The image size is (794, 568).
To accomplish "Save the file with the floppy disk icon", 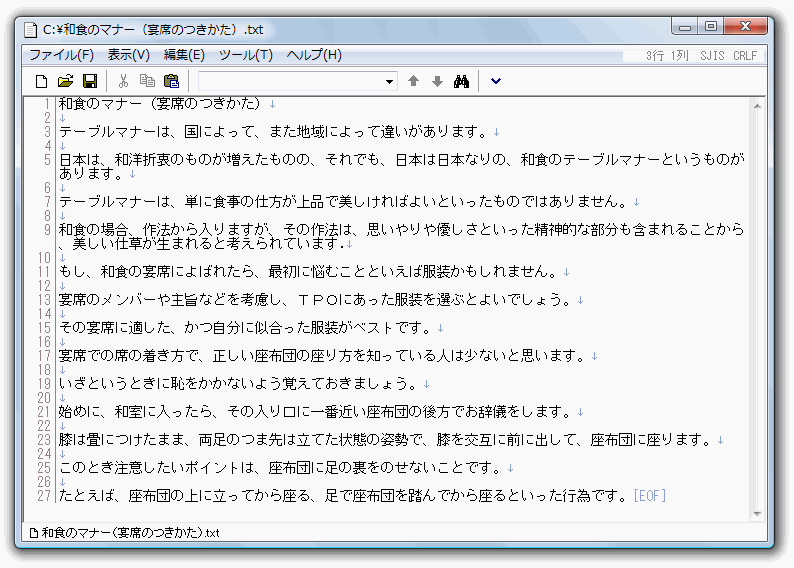I will [89, 81].
